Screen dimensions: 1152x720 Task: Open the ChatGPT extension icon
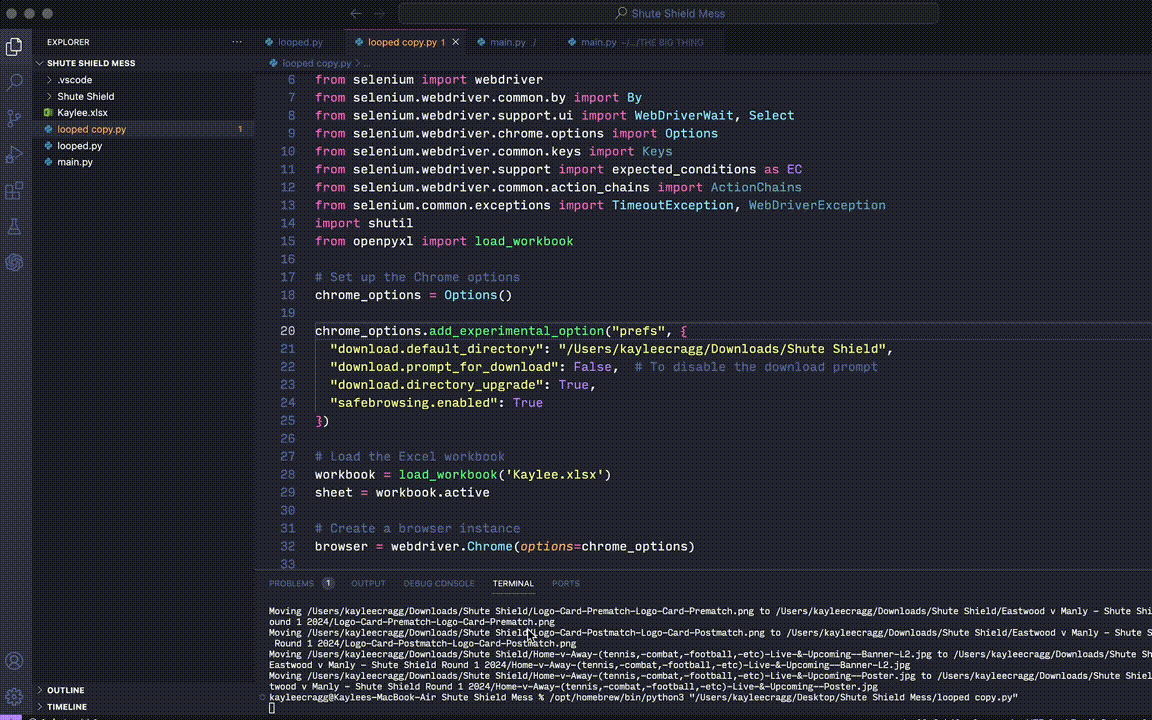tap(14, 263)
